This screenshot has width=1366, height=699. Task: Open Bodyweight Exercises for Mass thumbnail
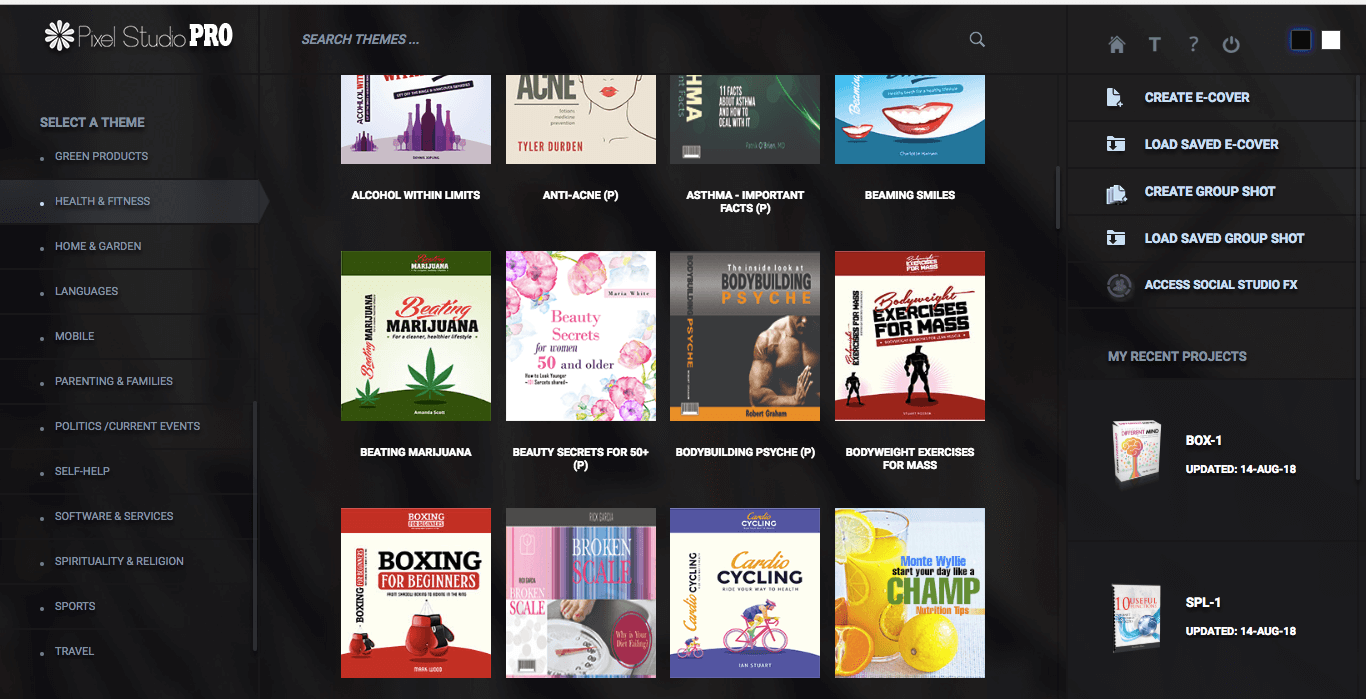[910, 336]
